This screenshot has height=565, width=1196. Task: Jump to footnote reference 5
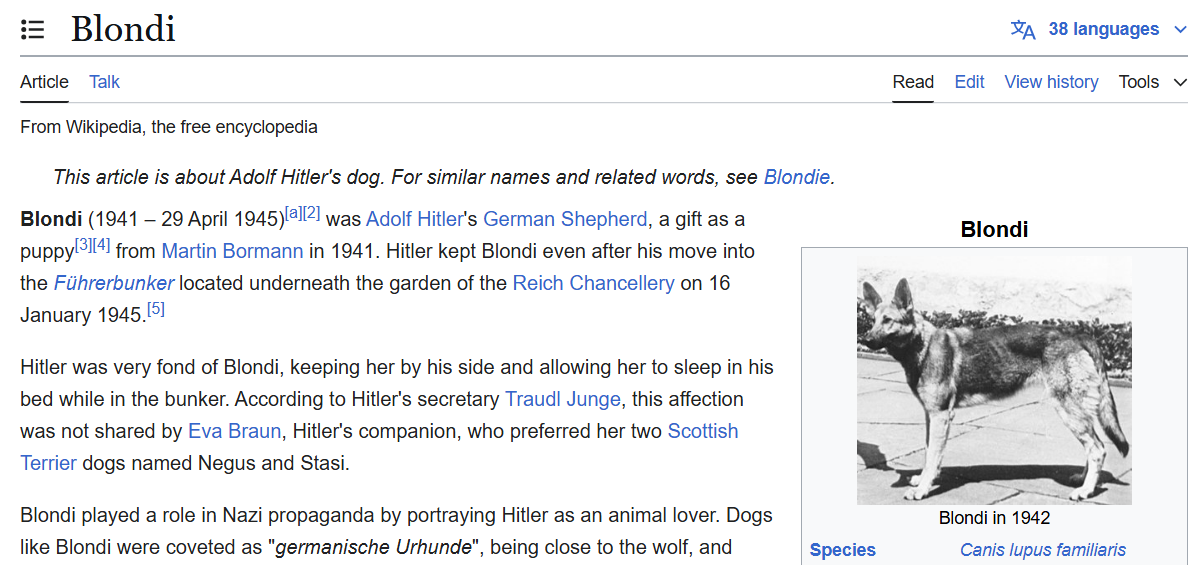pos(156,310)
